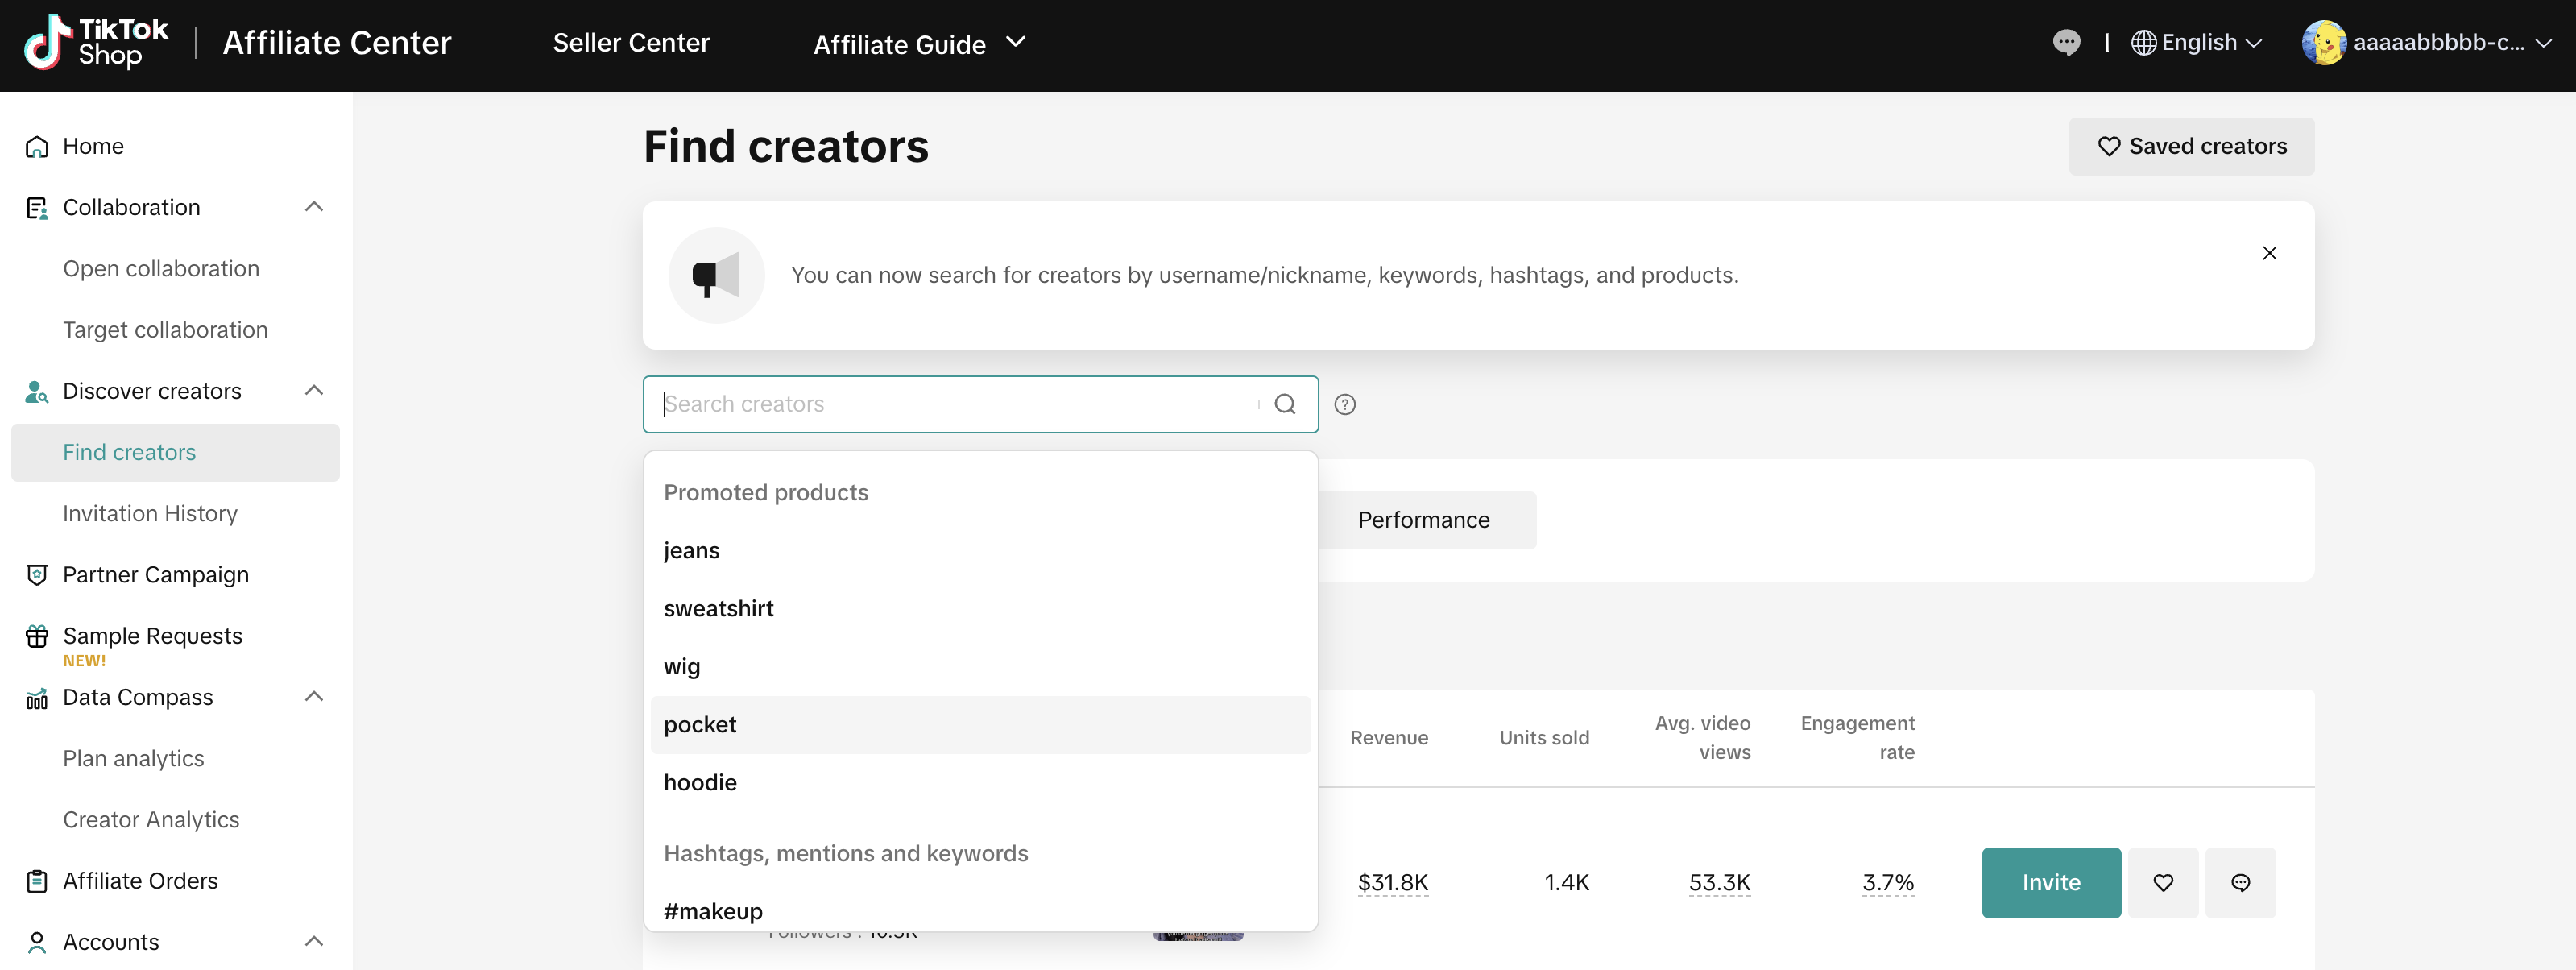Open the chat messages icon in header
2576x970 pixels.
coord(2066,43)
